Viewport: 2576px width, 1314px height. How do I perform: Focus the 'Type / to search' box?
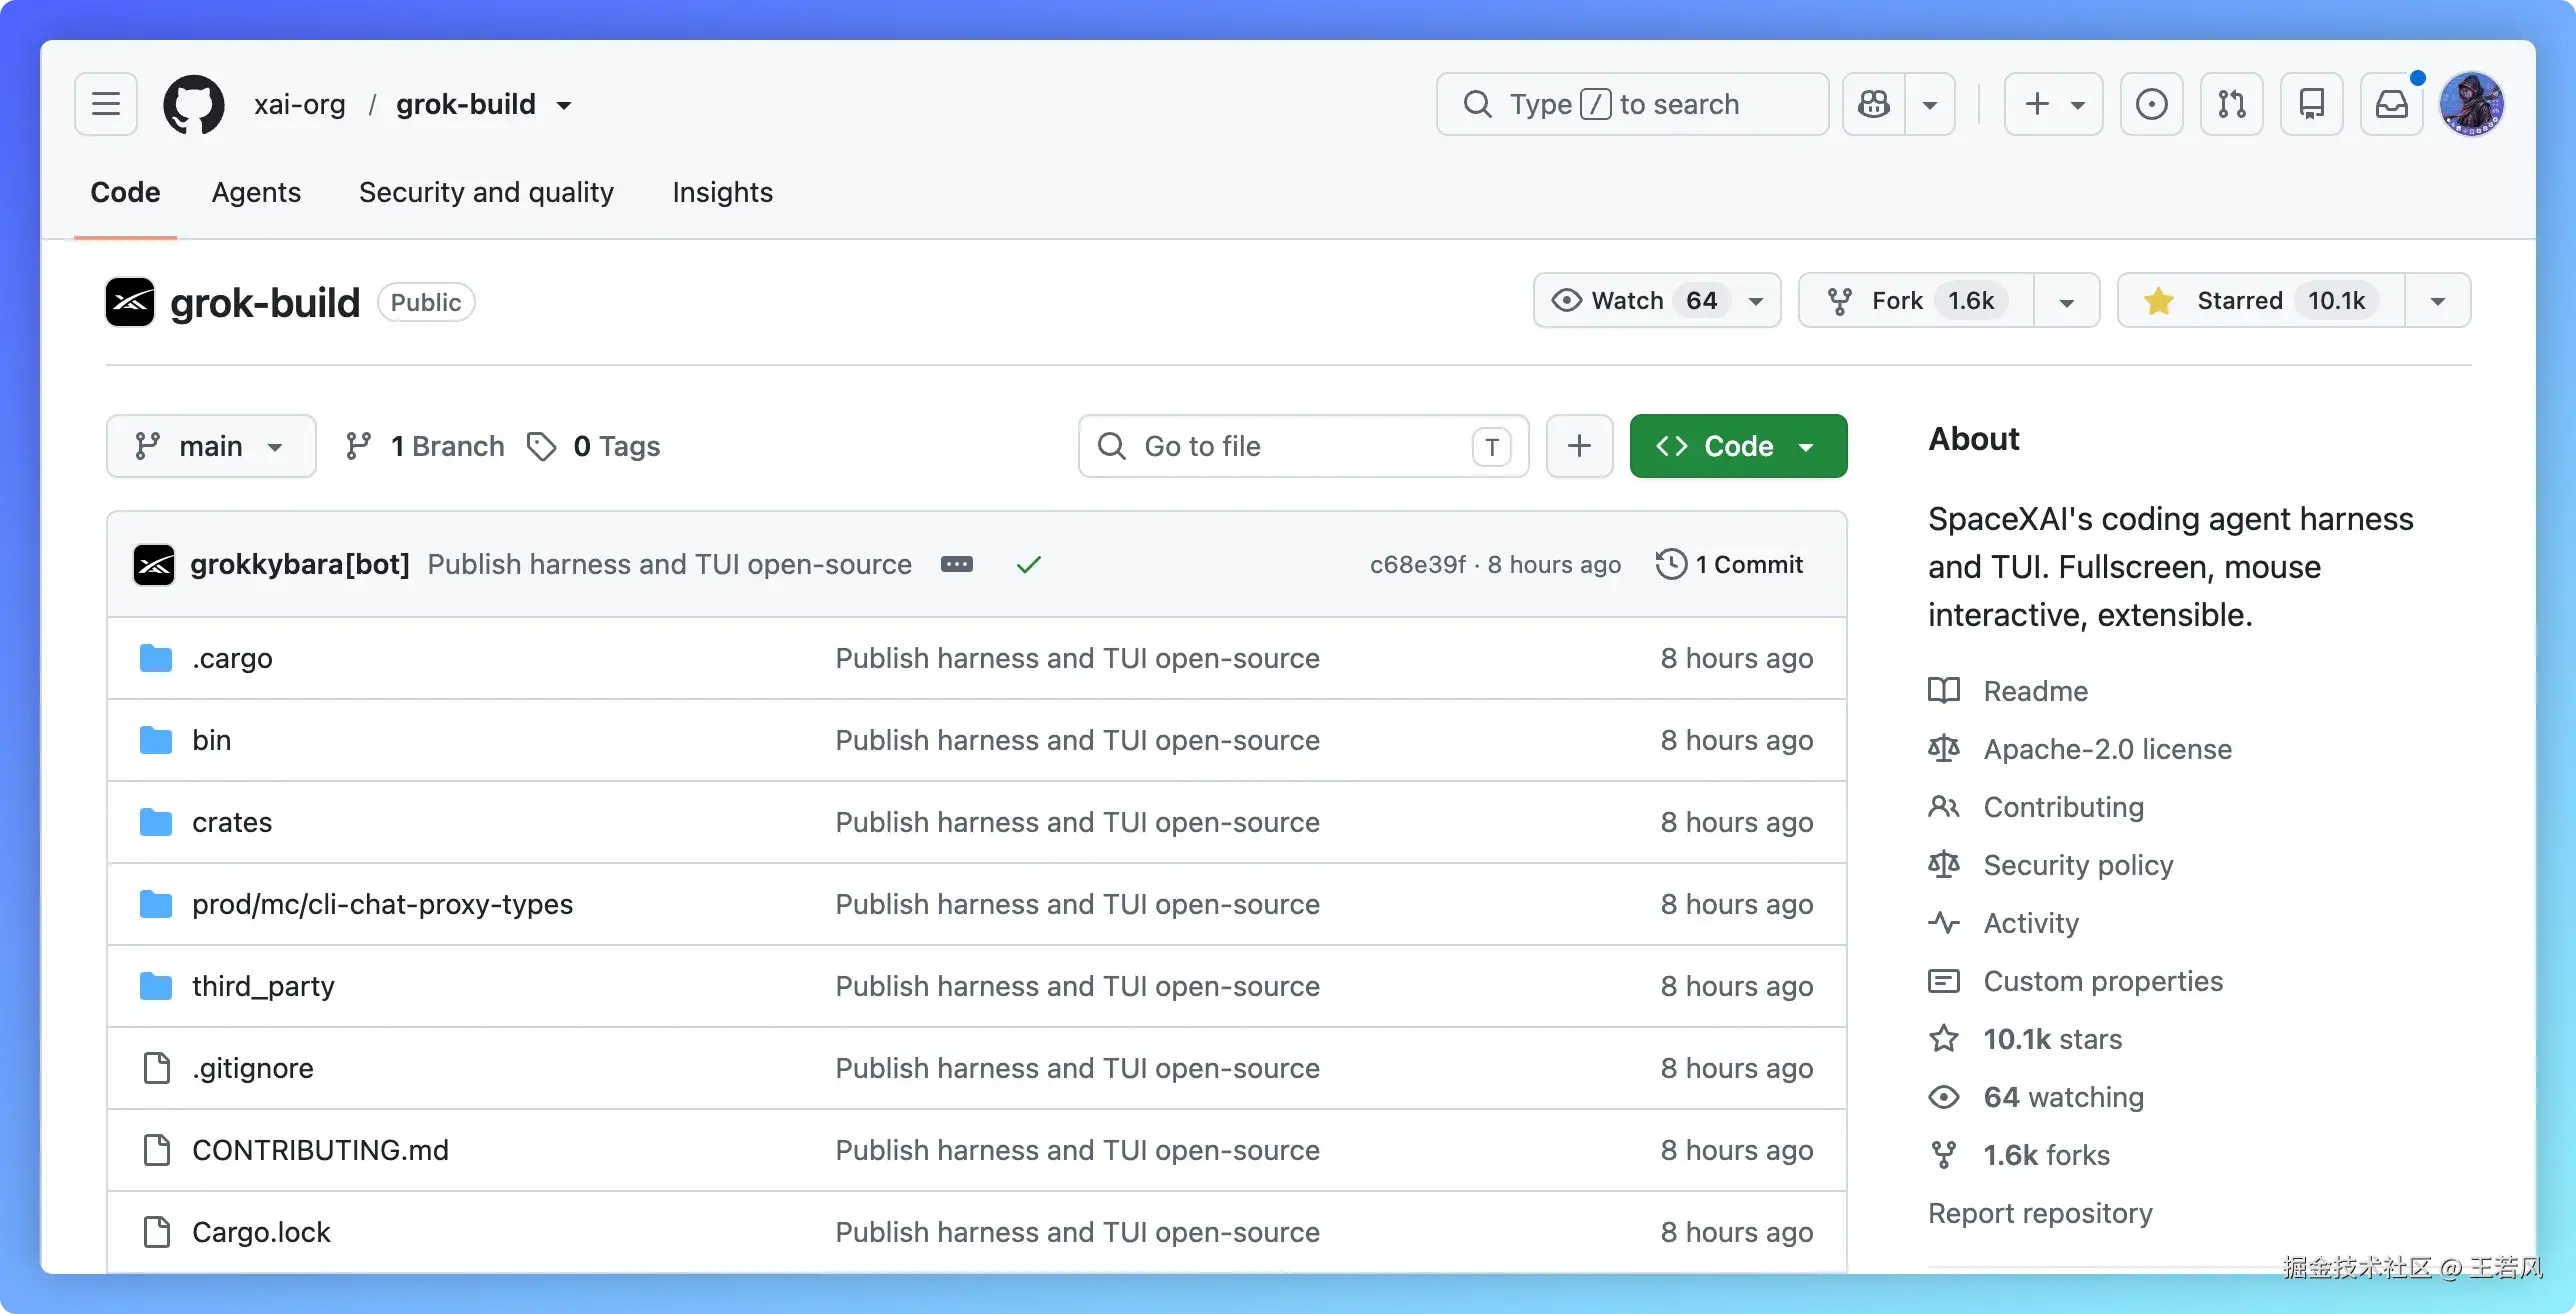tap(1632, 104)
